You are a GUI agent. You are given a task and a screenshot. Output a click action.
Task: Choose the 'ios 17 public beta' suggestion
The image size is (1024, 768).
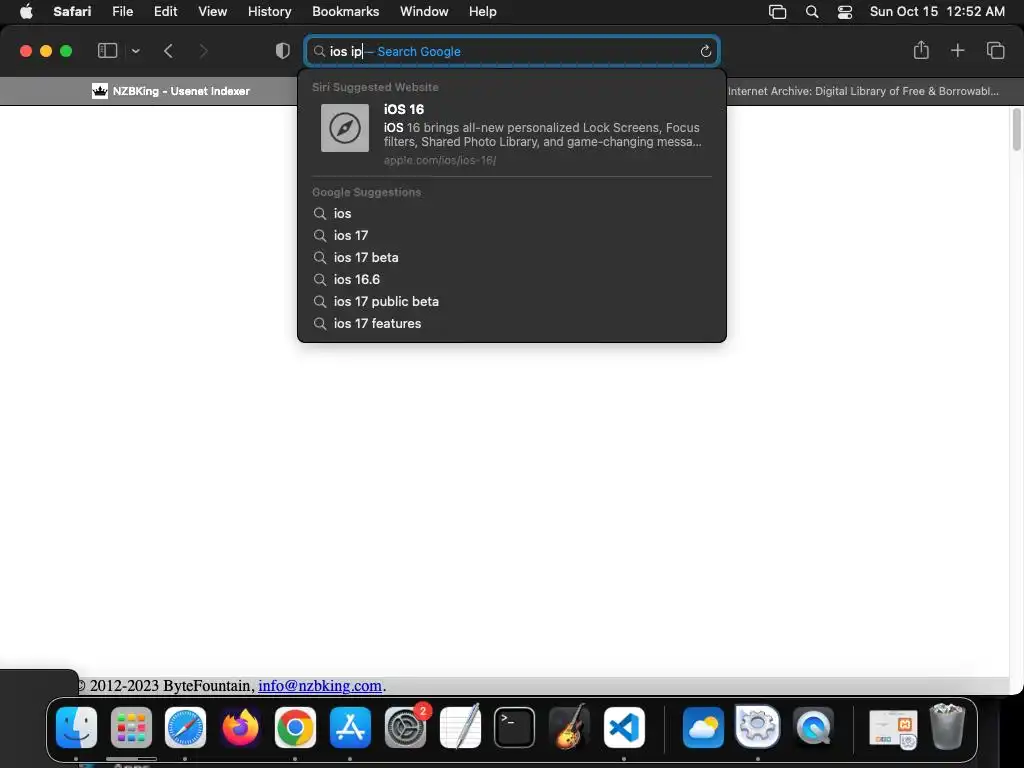511,302
